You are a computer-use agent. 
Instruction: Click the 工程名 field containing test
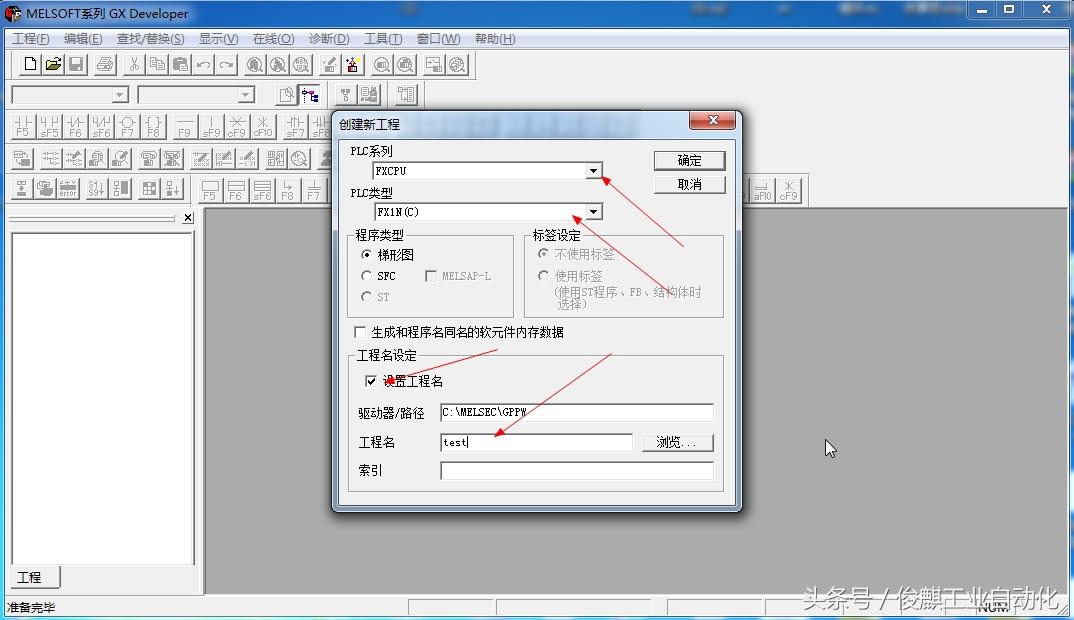[x=536, y=443]
